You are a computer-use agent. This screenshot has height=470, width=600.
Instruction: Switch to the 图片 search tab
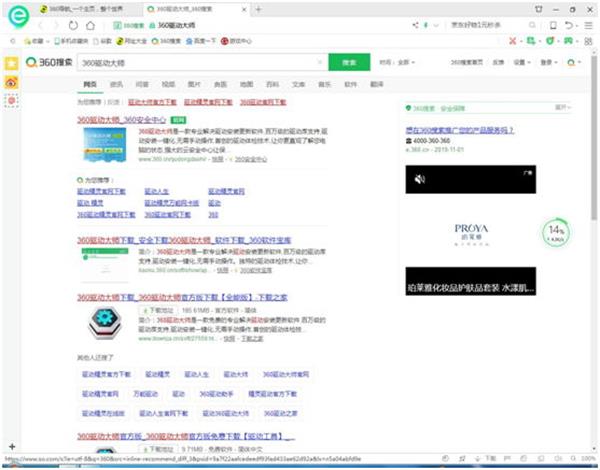pos(193,85)
